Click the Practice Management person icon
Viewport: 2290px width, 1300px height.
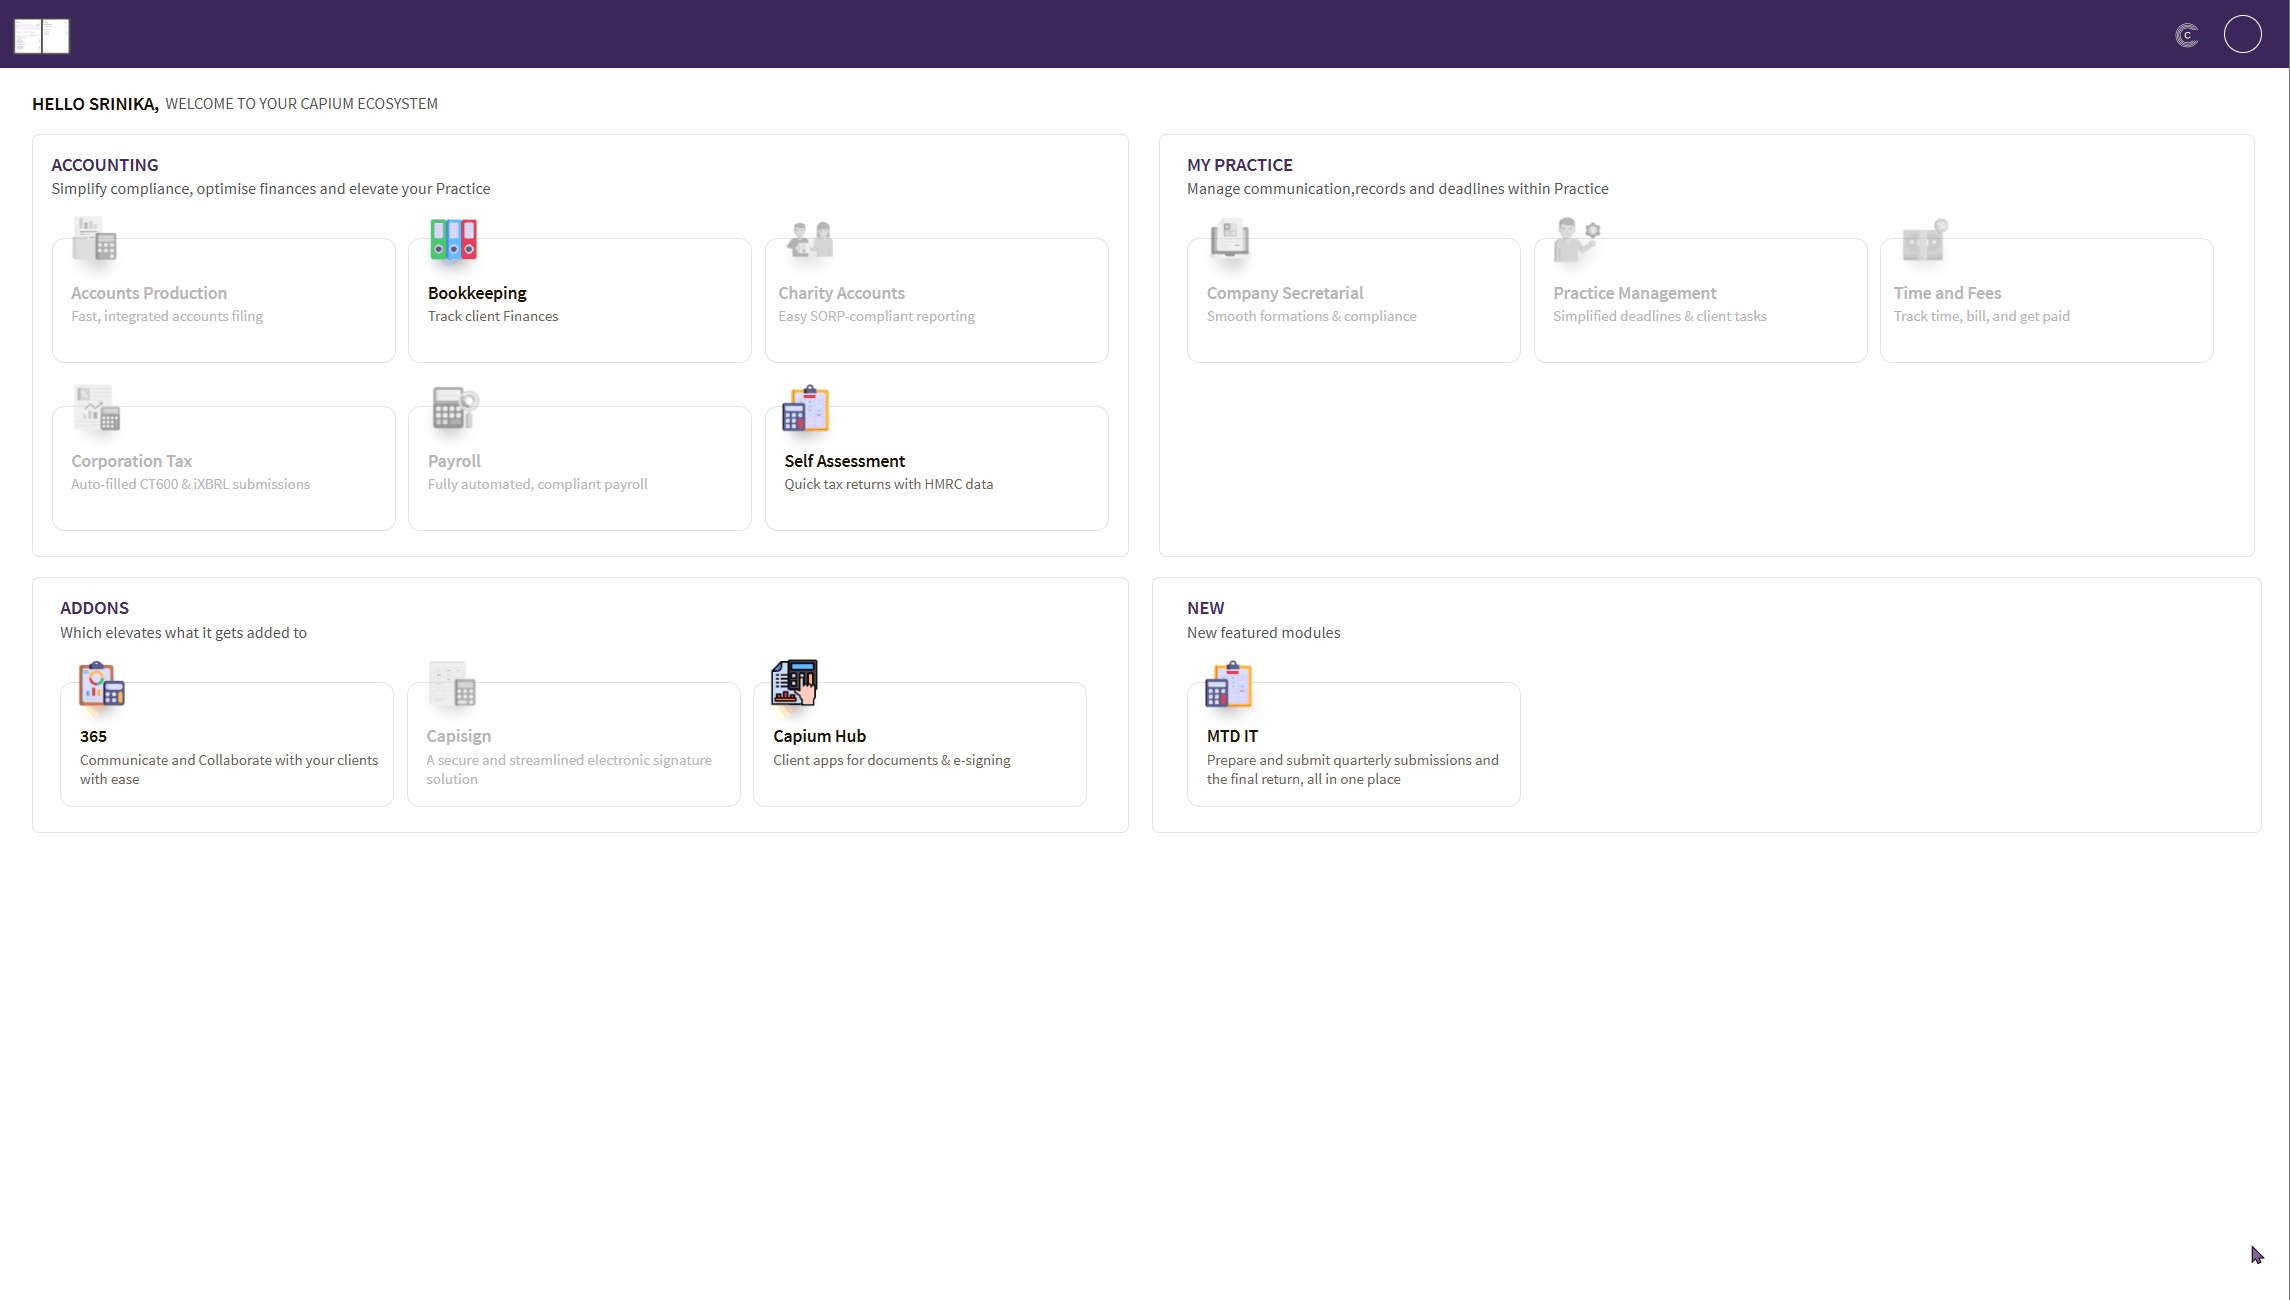click(x=1577, y=240)
